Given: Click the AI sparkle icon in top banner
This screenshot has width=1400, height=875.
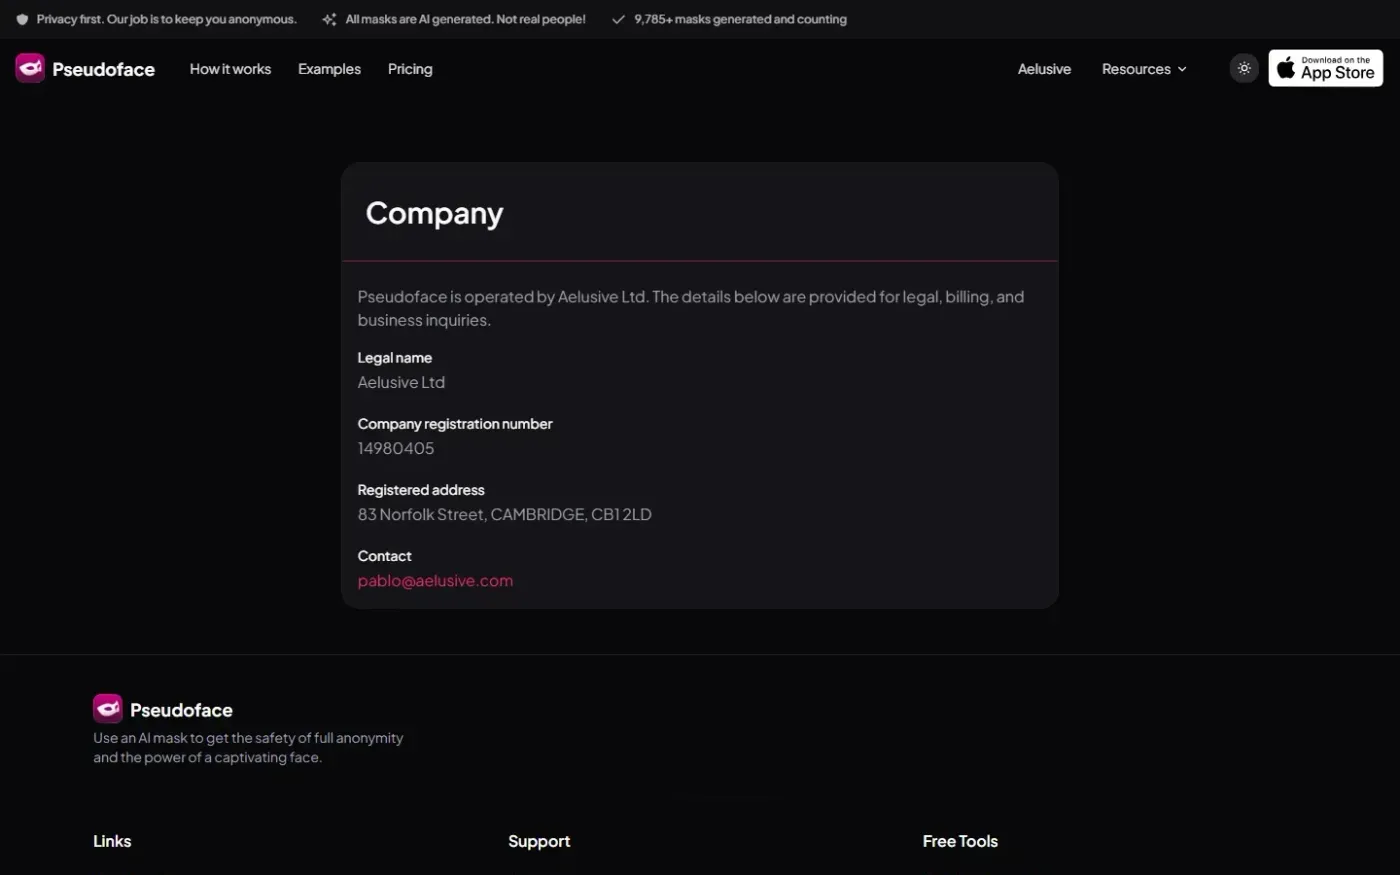Looking at the screenshot, I should 329,19.
